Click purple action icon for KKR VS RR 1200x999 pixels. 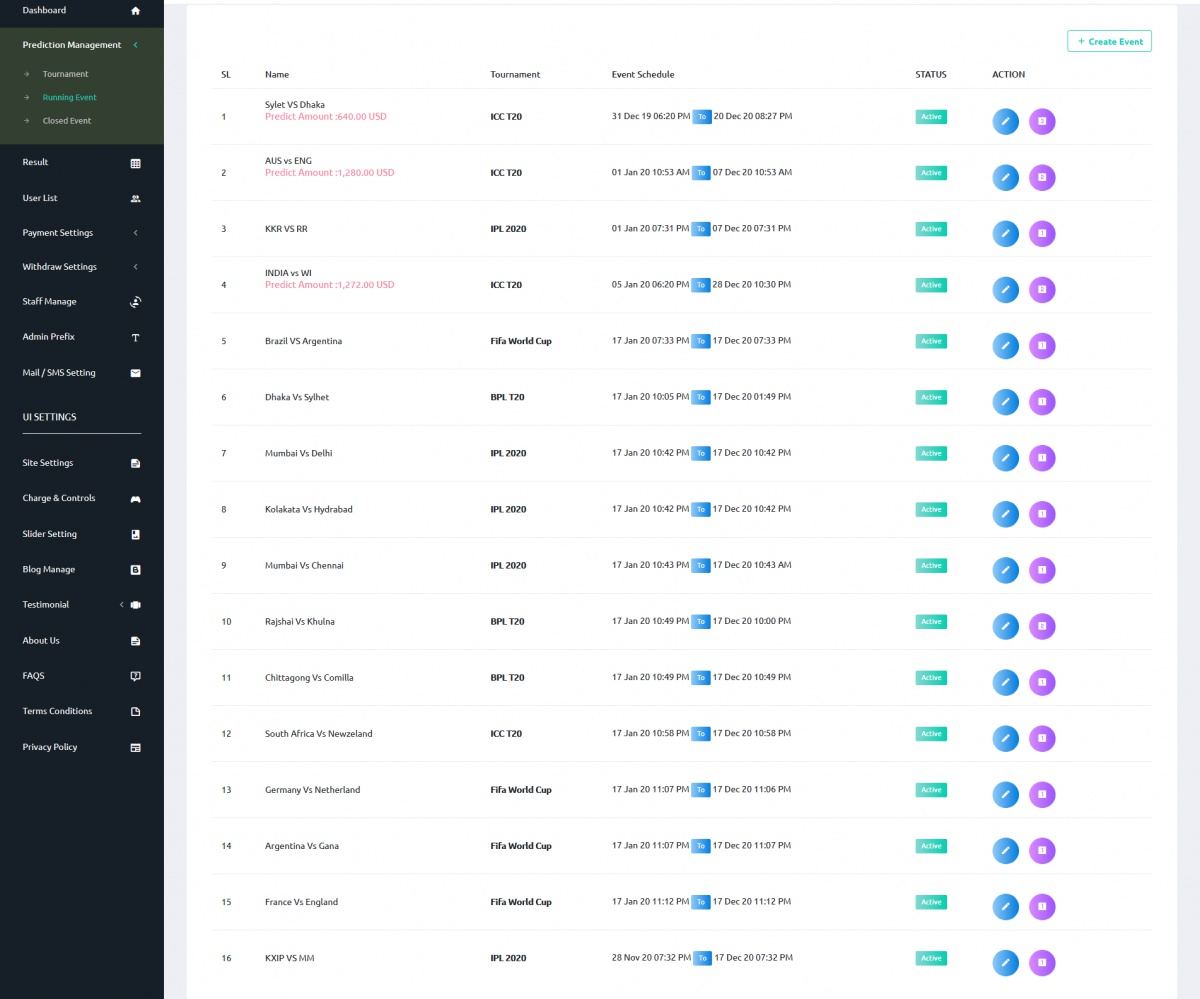pyautogui.click(x=1042, y=233)
